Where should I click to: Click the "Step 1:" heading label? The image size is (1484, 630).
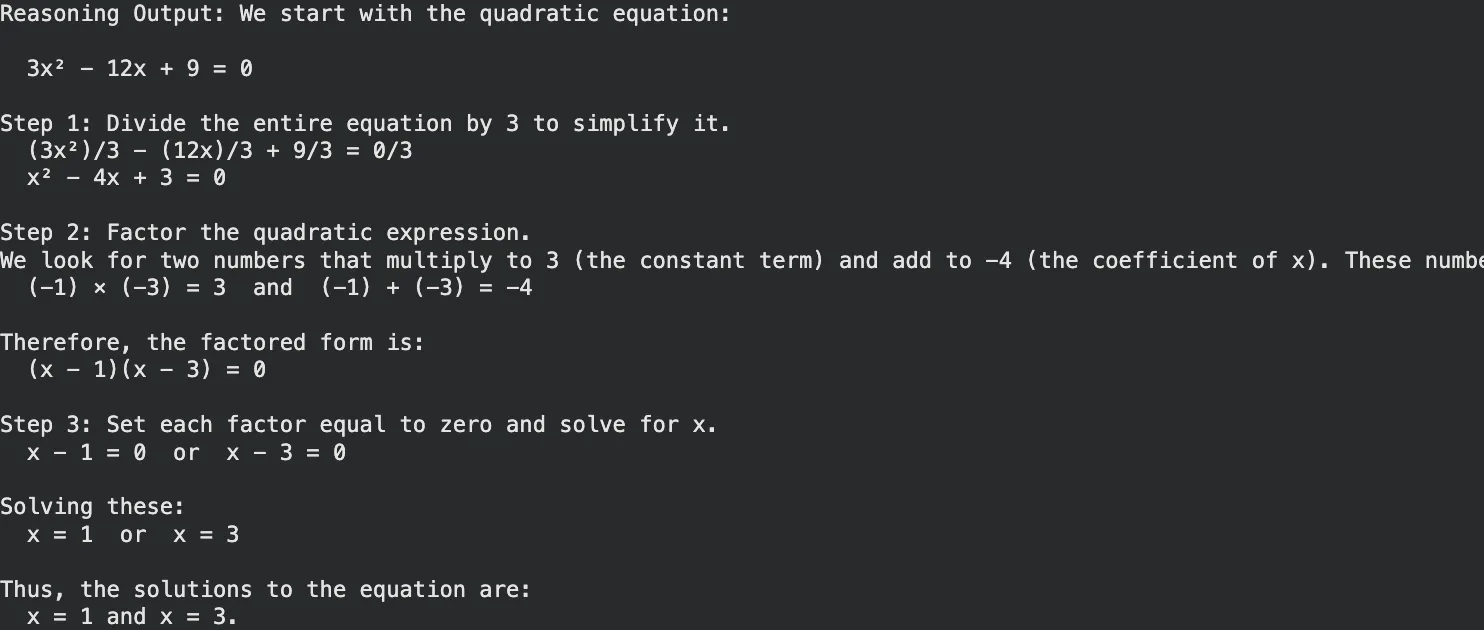(46, 124)
